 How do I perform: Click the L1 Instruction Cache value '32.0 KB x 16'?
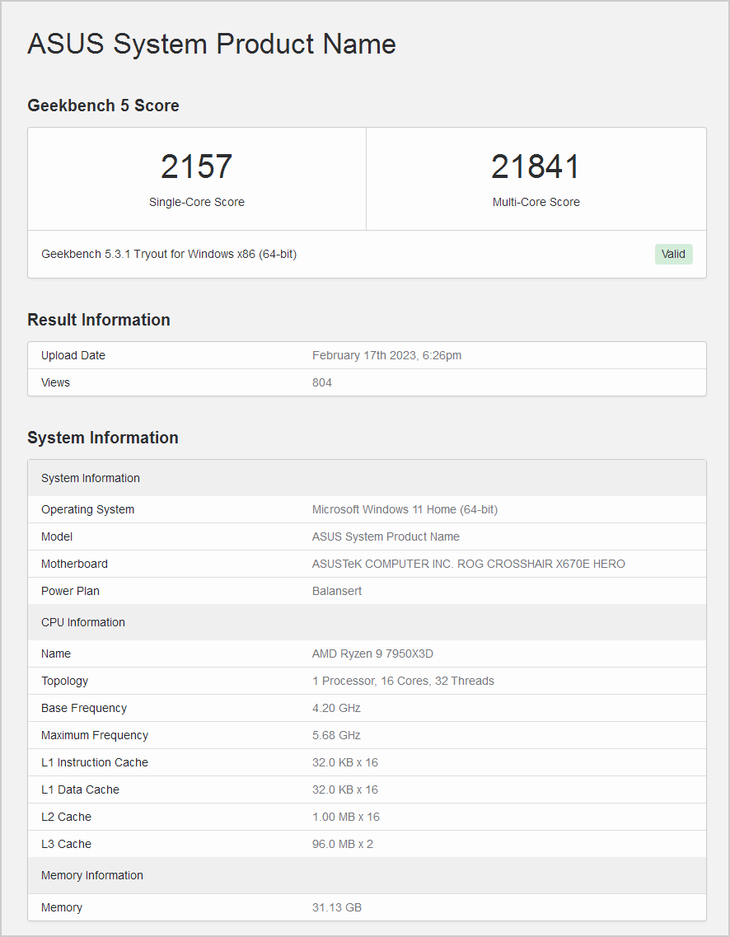[345, 763]
